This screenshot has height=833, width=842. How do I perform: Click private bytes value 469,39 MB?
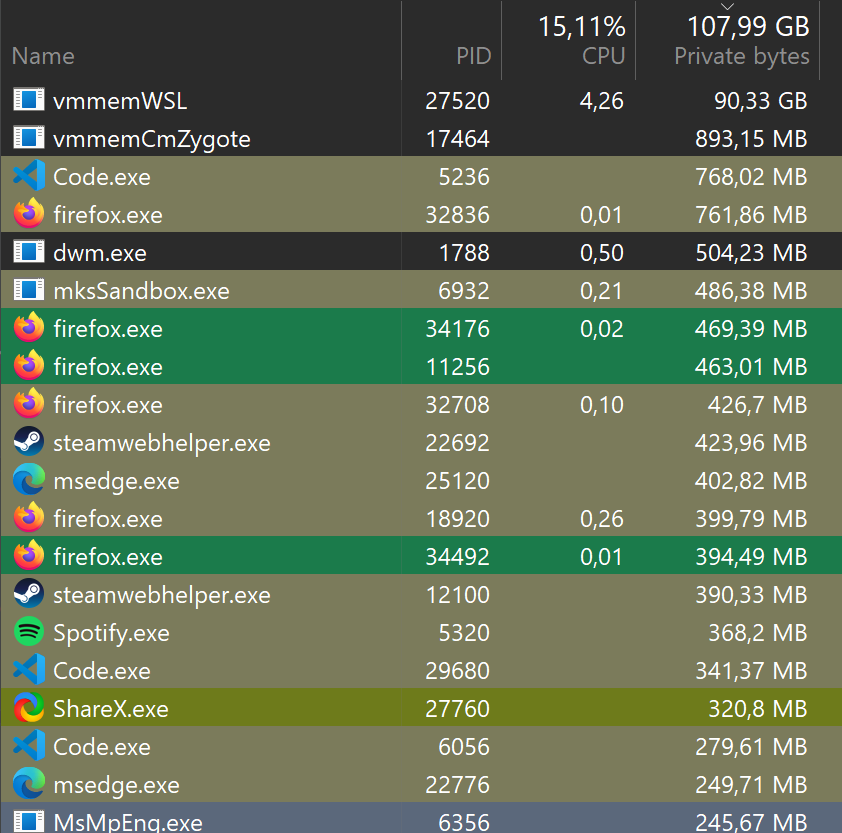tap(751, 329)
